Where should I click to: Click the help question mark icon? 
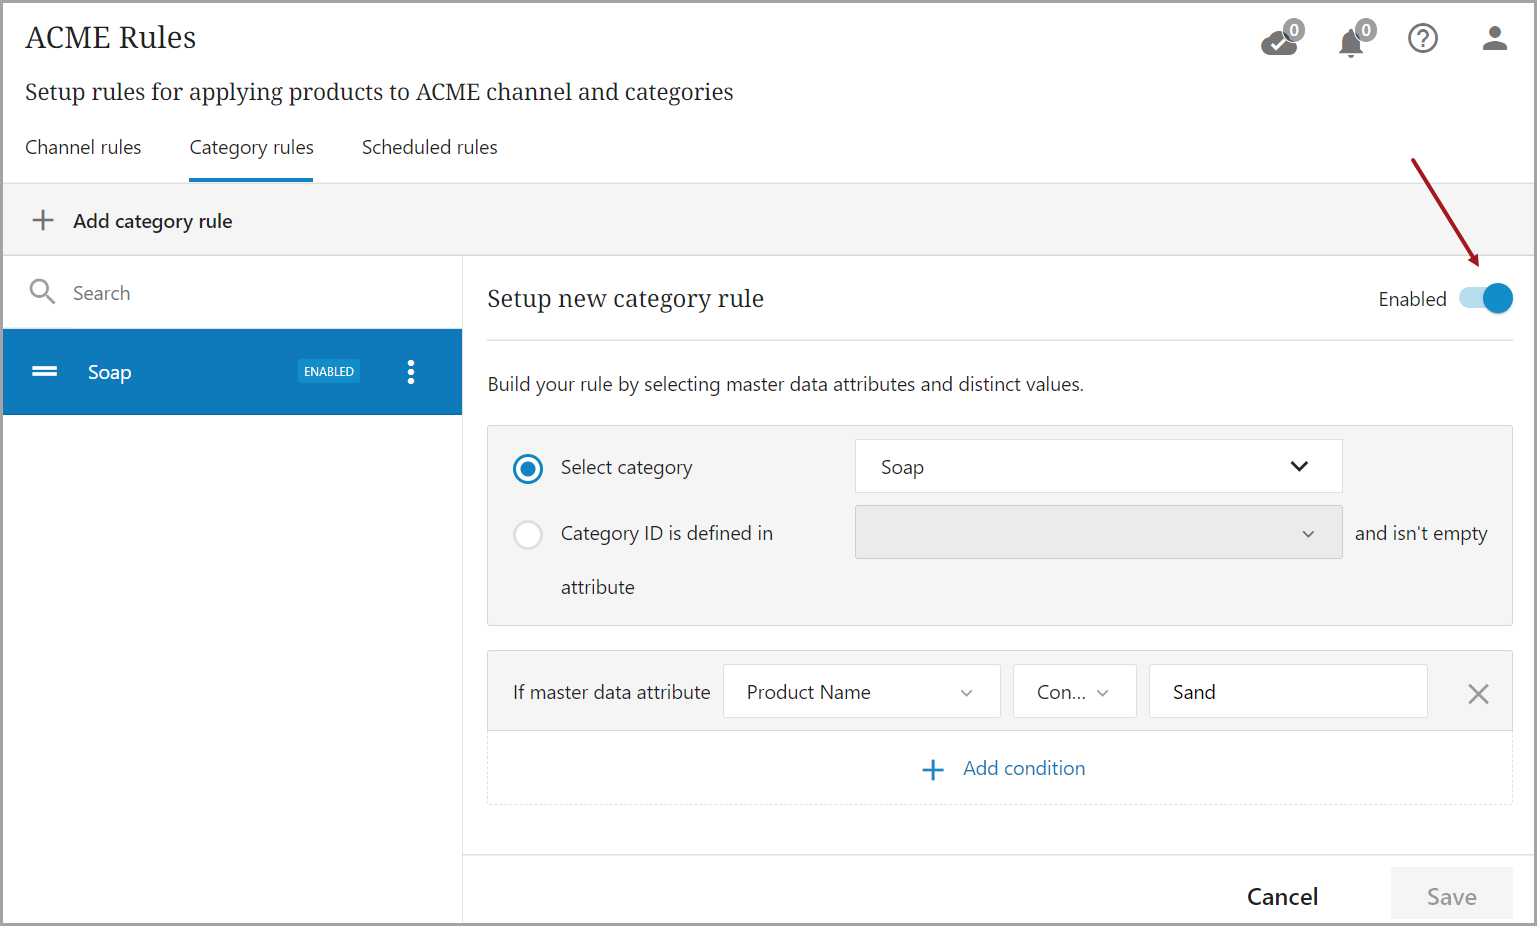tap(1422, 38)
